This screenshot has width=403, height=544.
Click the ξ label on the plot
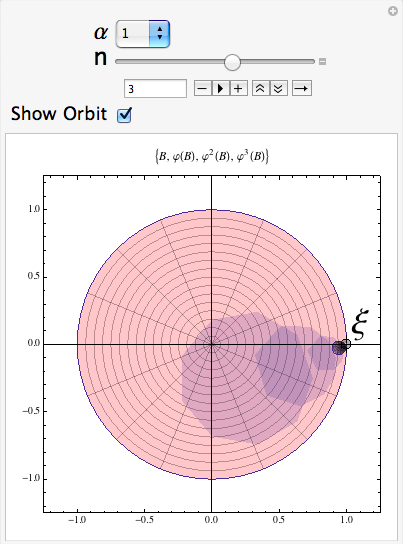(x=360, y=324)
